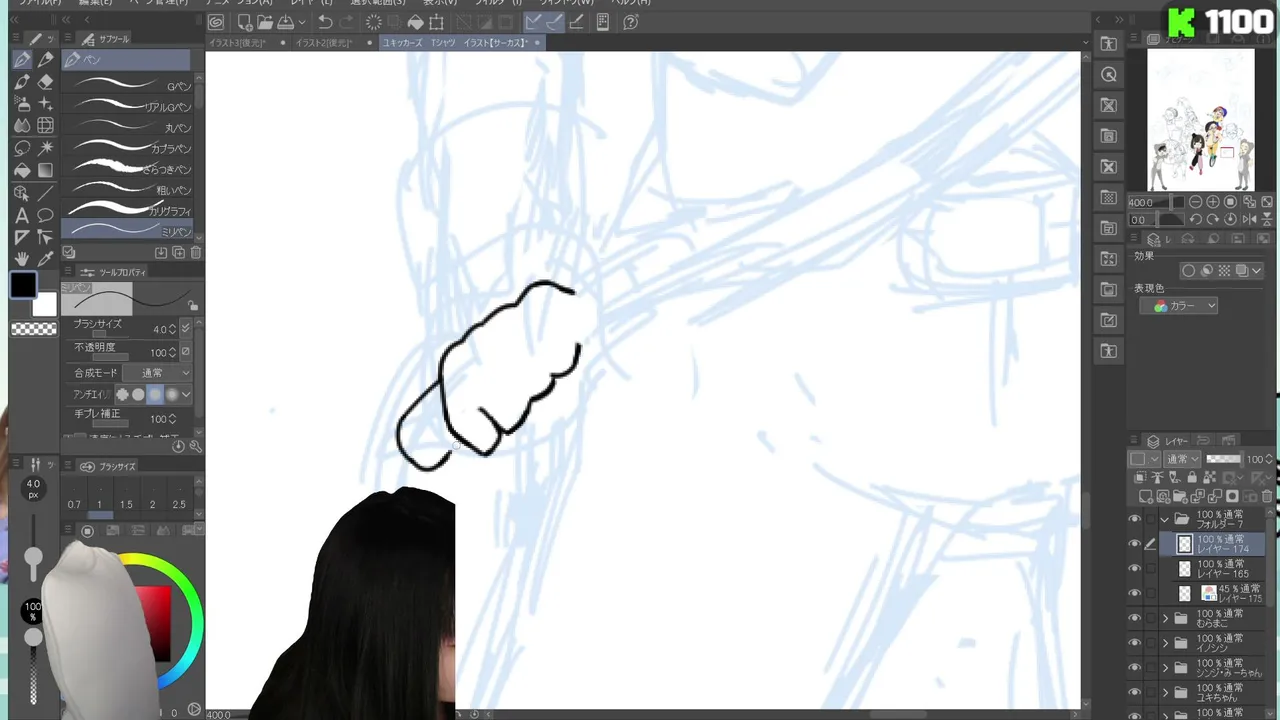Pick the Eyedropper tool
Viewport: 1280px width, 720px height.
click(x=45, y=259)
